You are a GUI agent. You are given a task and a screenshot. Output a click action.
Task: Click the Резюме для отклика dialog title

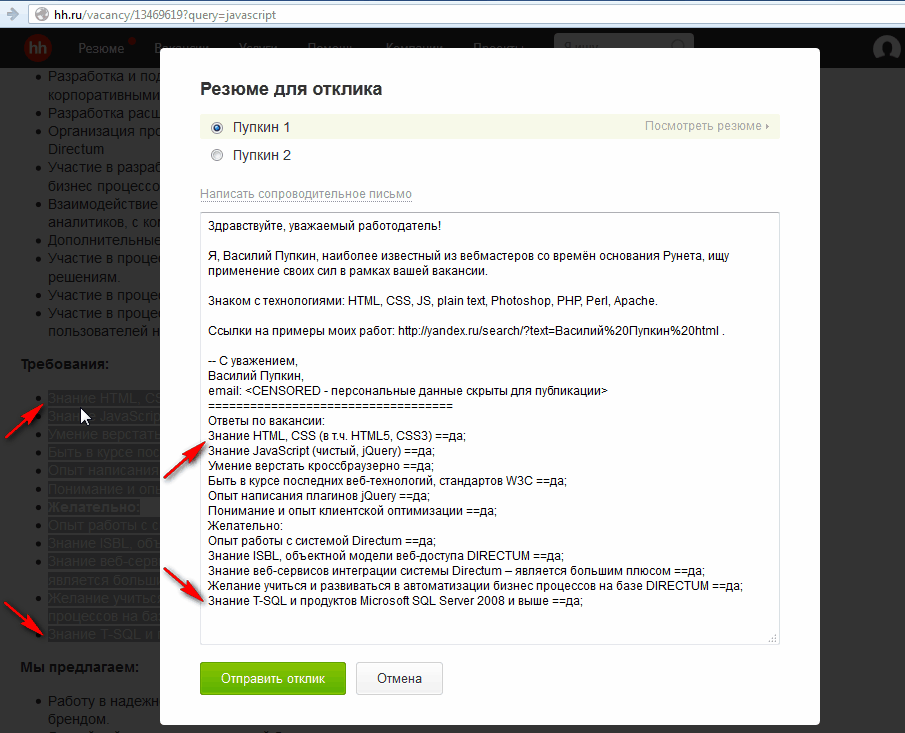coord(291,89)
